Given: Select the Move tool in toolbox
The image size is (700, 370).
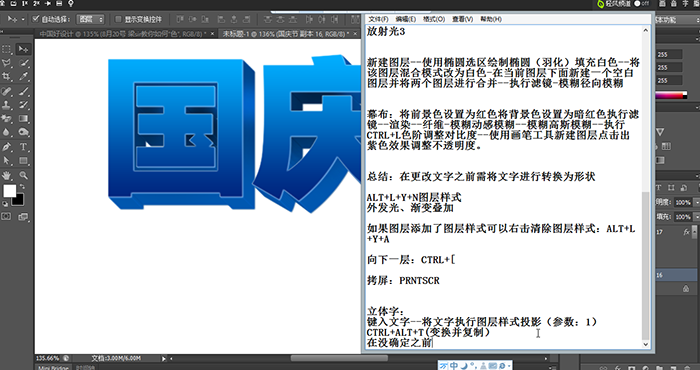Looking at the screenshot, I should tap(23, 49).
